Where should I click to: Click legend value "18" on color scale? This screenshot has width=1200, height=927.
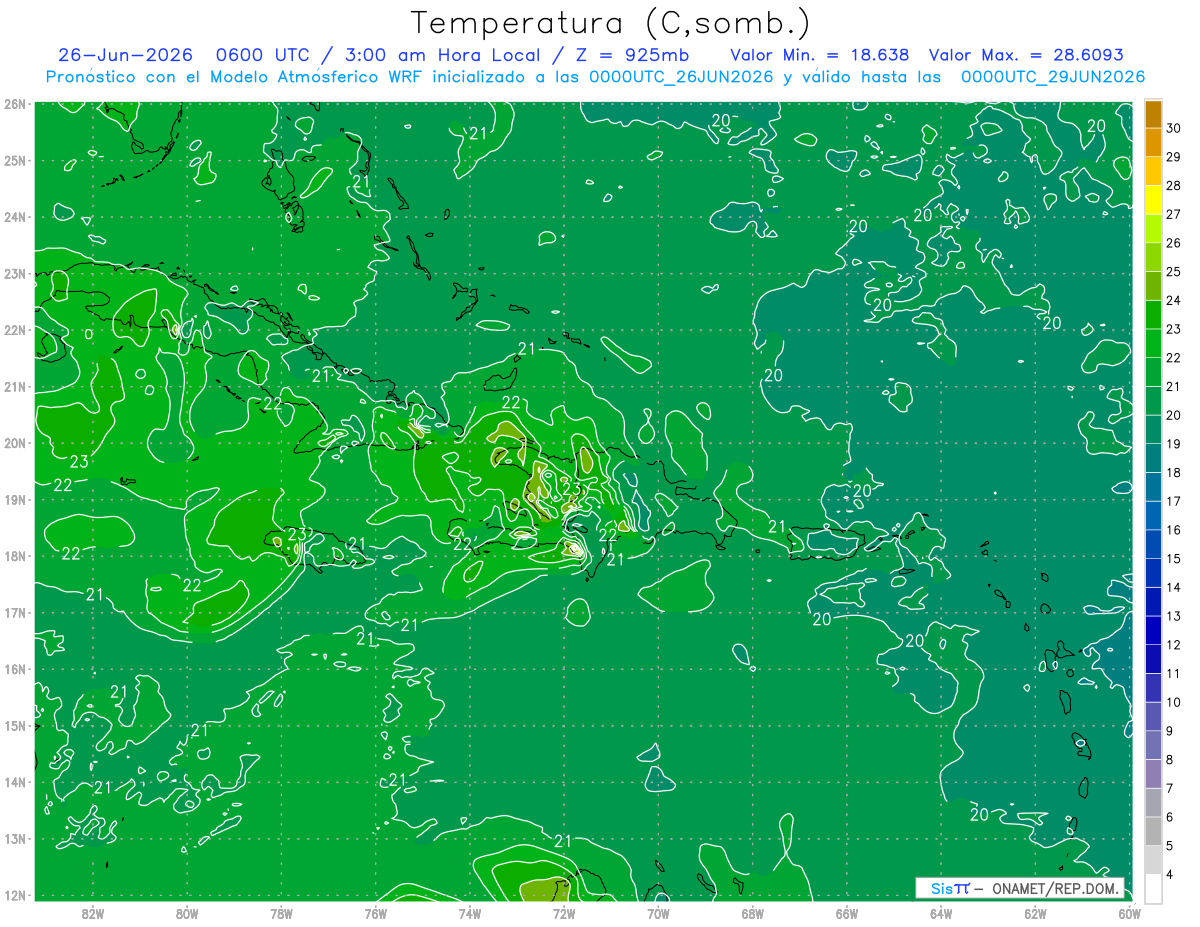click(1174, 472)
